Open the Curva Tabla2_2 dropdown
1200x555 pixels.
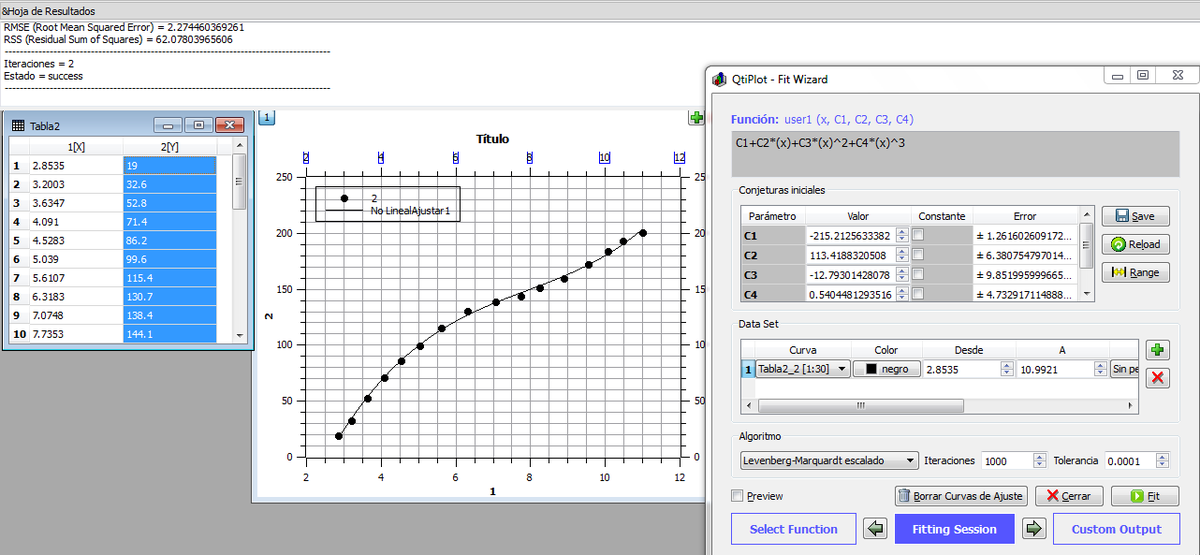[803, 369]
